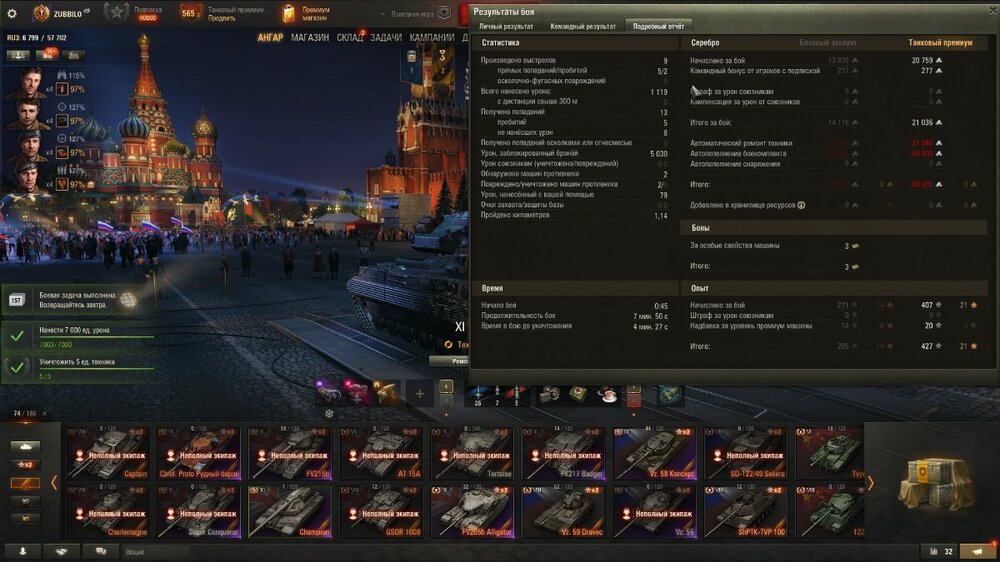Click the handshake icon button
This screenshot has height=562, width=1000.
[x=62, y=552]
